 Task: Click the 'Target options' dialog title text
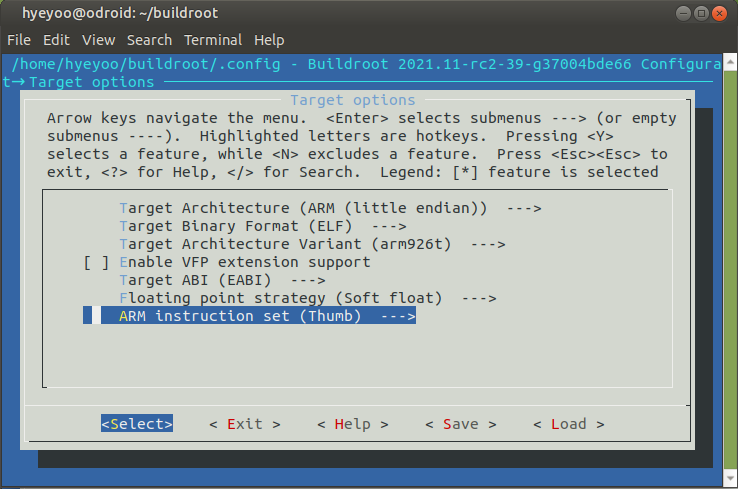pos(353,100)
